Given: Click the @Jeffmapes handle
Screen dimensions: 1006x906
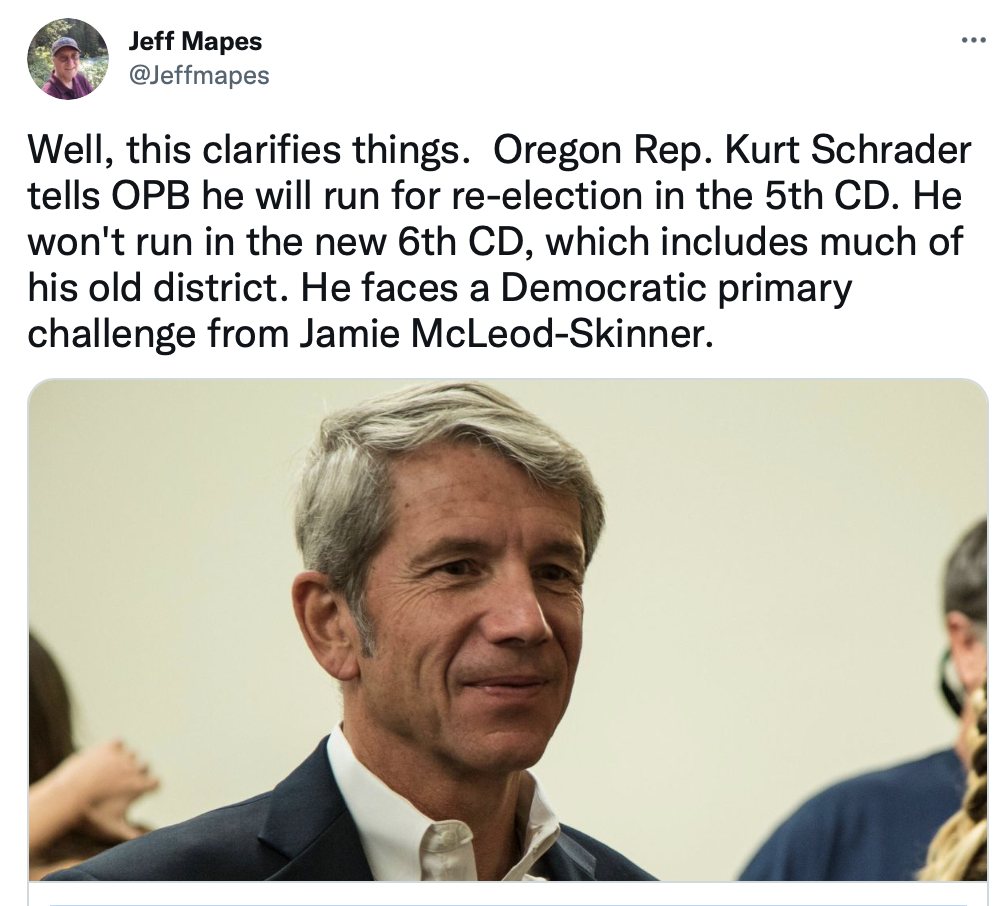Looking at the screenshot, I should click(x=199, y=75).
